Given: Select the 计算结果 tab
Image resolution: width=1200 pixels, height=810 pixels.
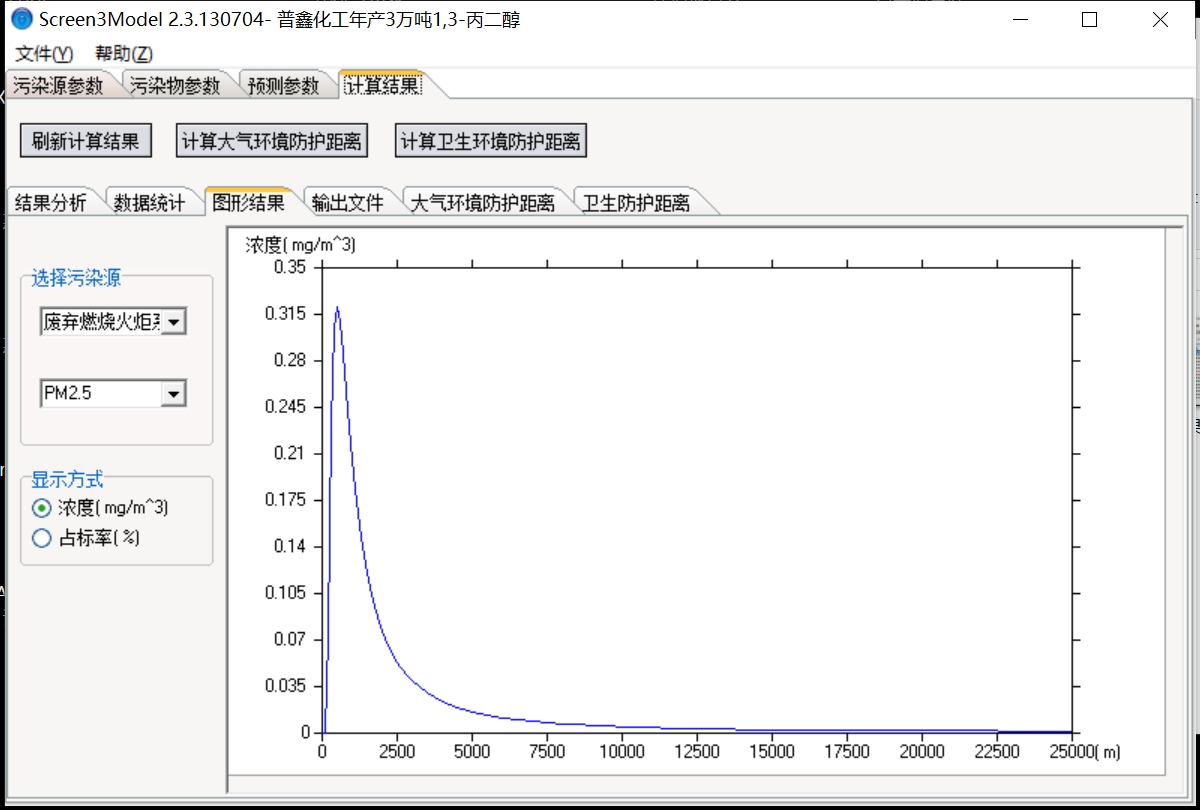Looking at the screenshot, I should click(384, 85).
